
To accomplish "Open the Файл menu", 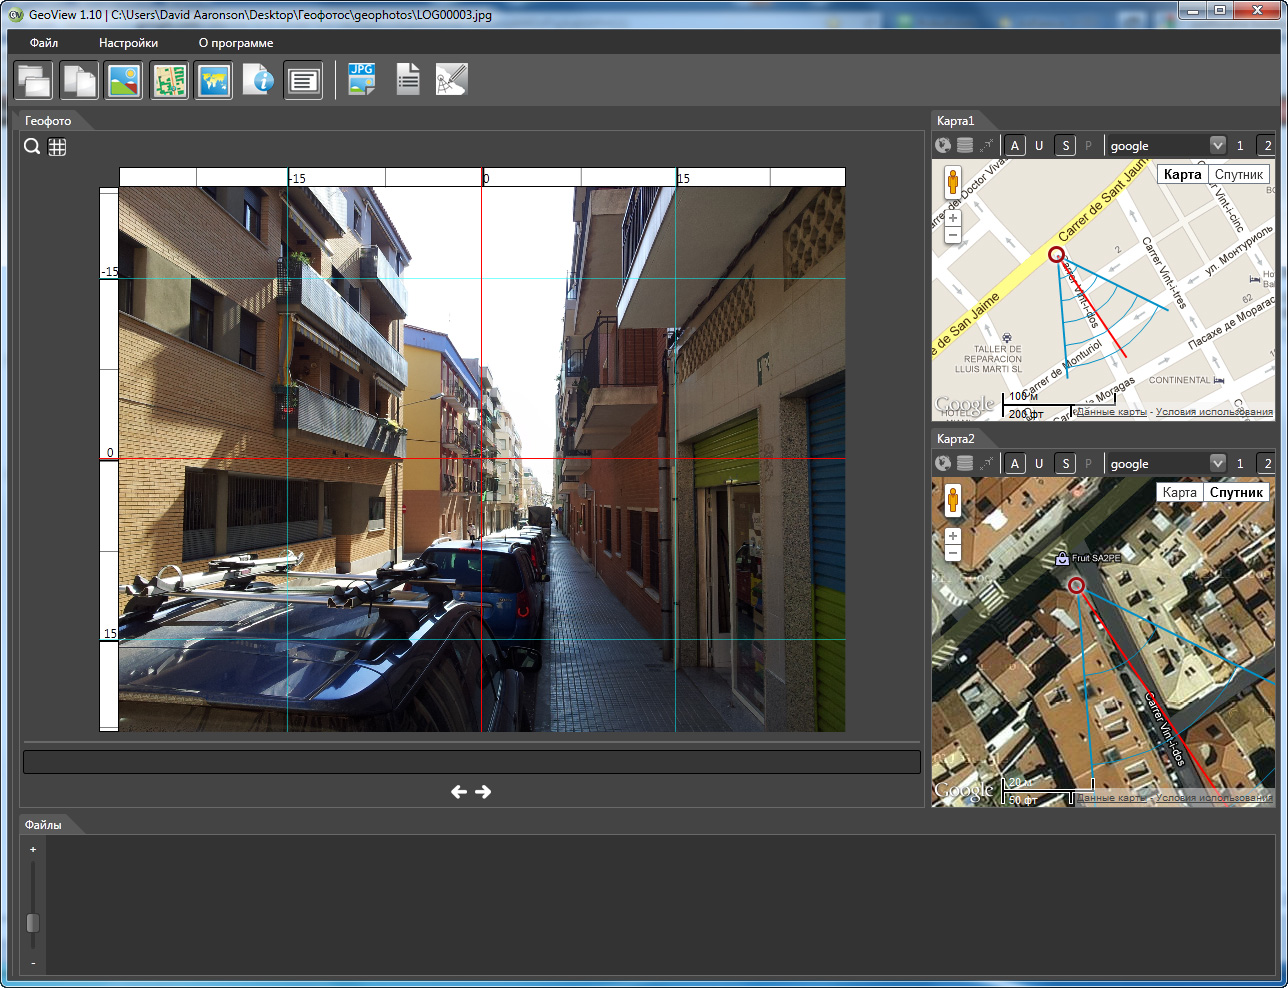I will pos(44,43).
